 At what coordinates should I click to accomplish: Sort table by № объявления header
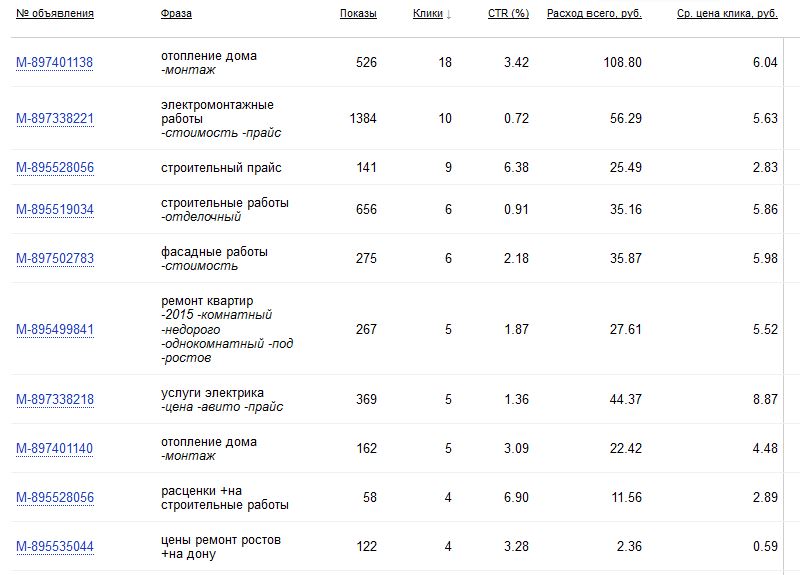tap(55, 14)
